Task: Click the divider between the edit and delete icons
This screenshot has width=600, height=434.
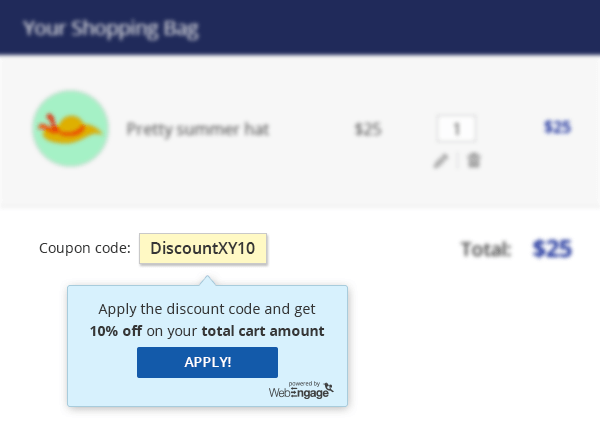Action: (458, 160)
